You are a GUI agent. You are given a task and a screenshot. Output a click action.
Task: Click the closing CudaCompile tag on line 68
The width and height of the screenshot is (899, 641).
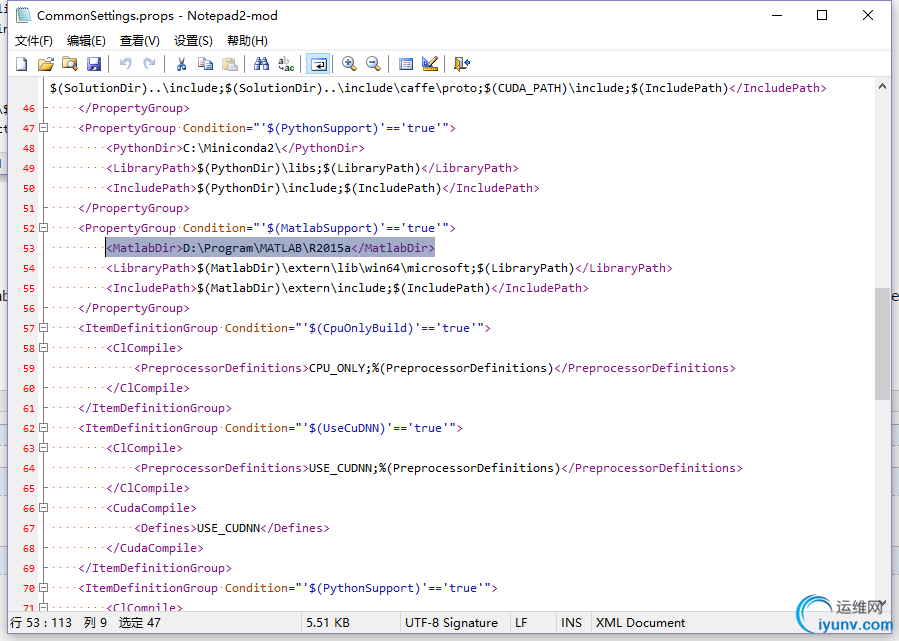click(155, 548)
